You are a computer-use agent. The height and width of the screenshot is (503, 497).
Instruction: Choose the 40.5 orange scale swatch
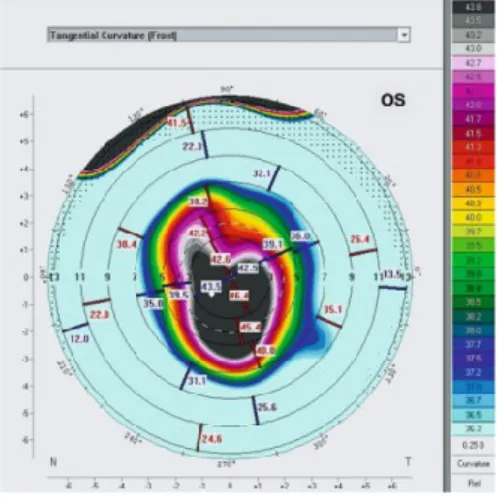click(x=473, y=189)
